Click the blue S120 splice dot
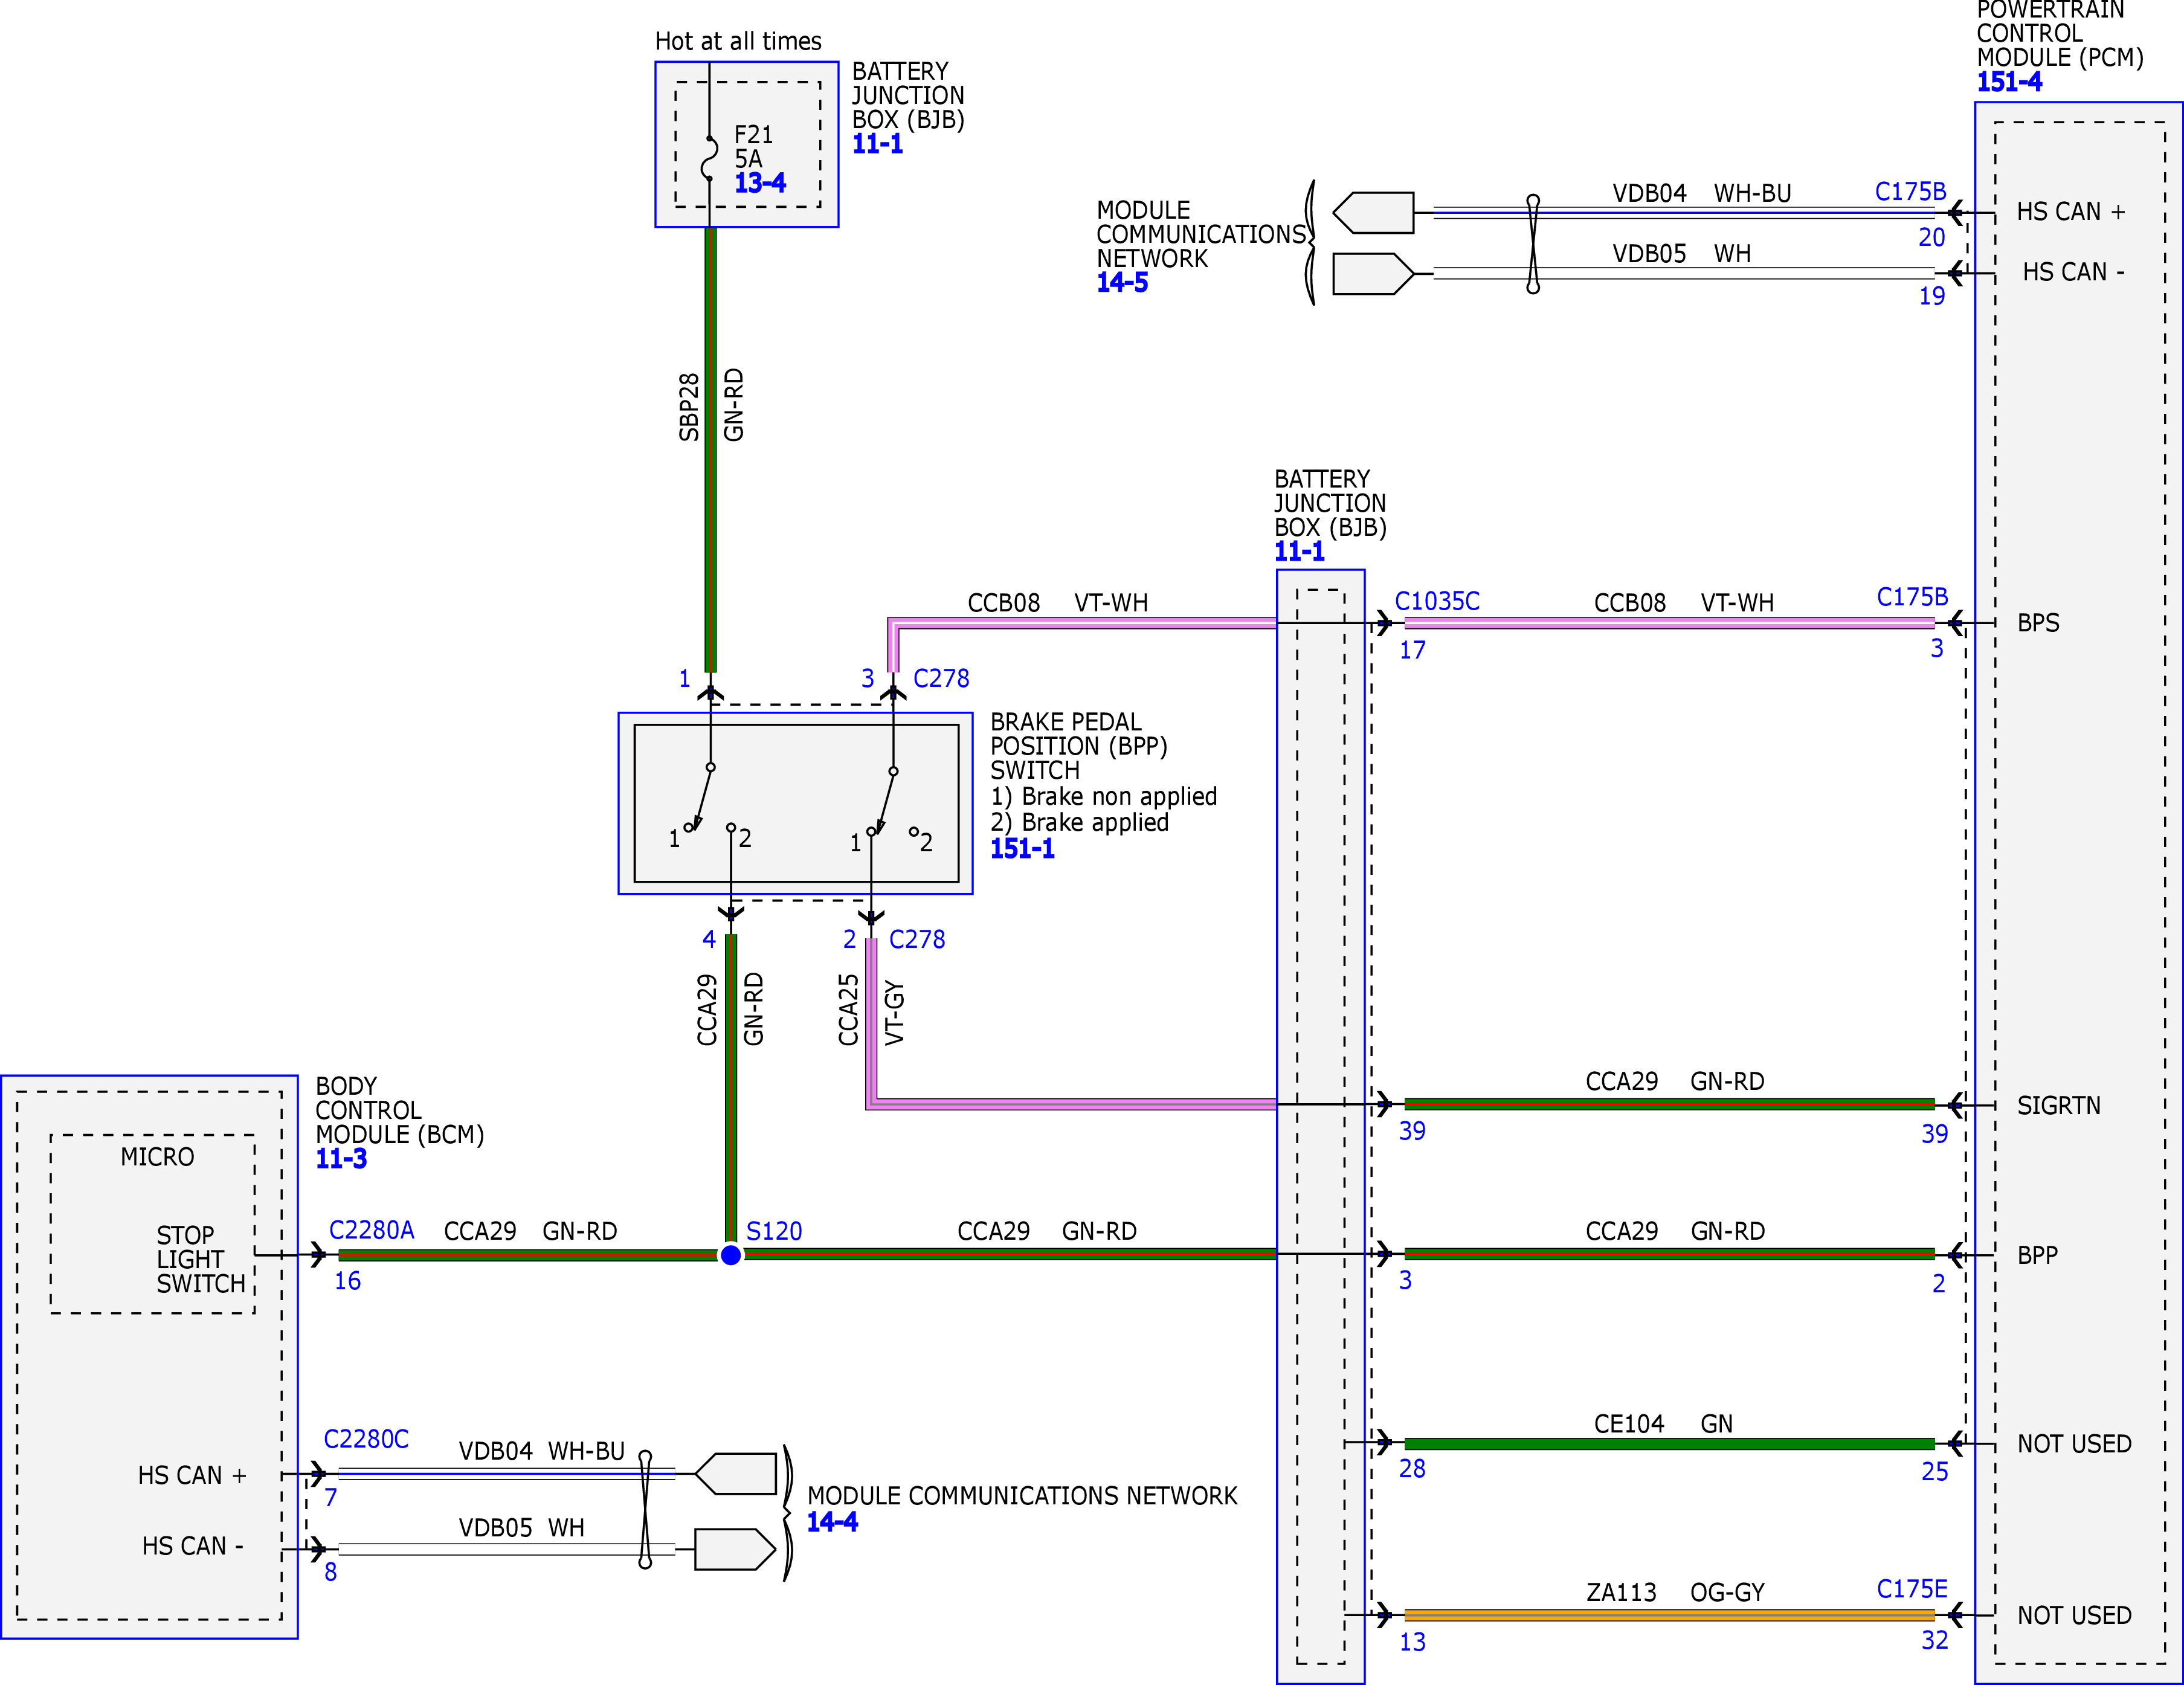This screenshot has width=2184, height=1685. click(x=731, y=1255)
